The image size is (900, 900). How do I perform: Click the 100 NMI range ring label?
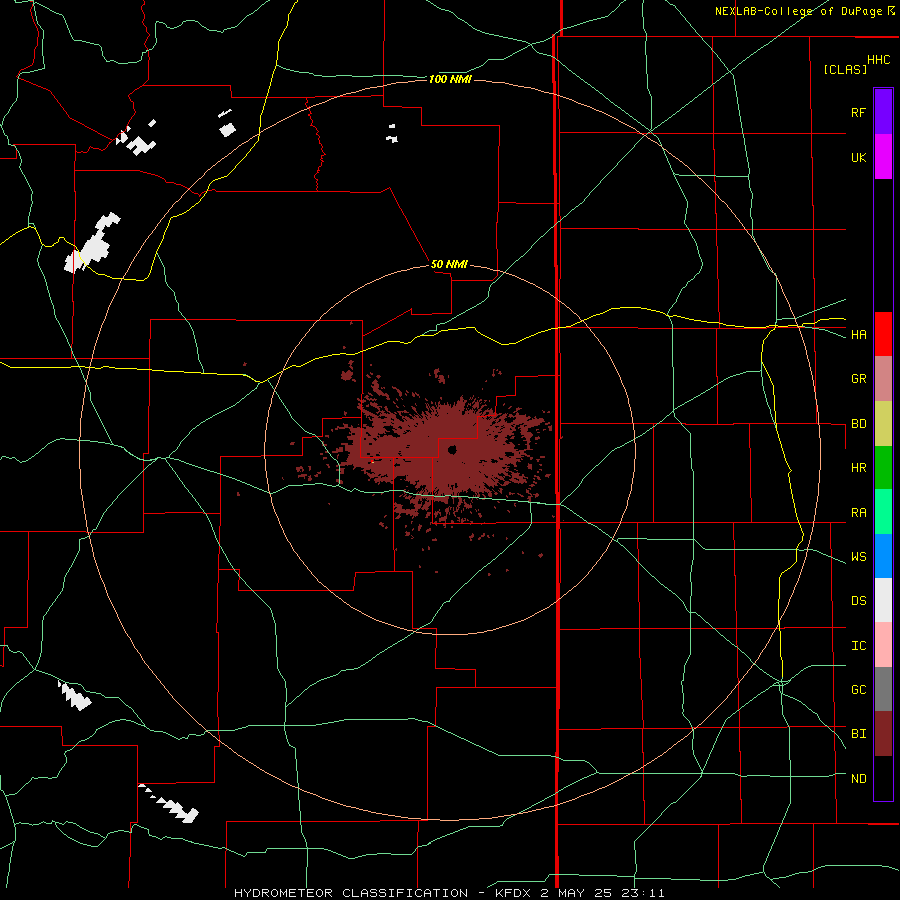click(x=450, y=79)
